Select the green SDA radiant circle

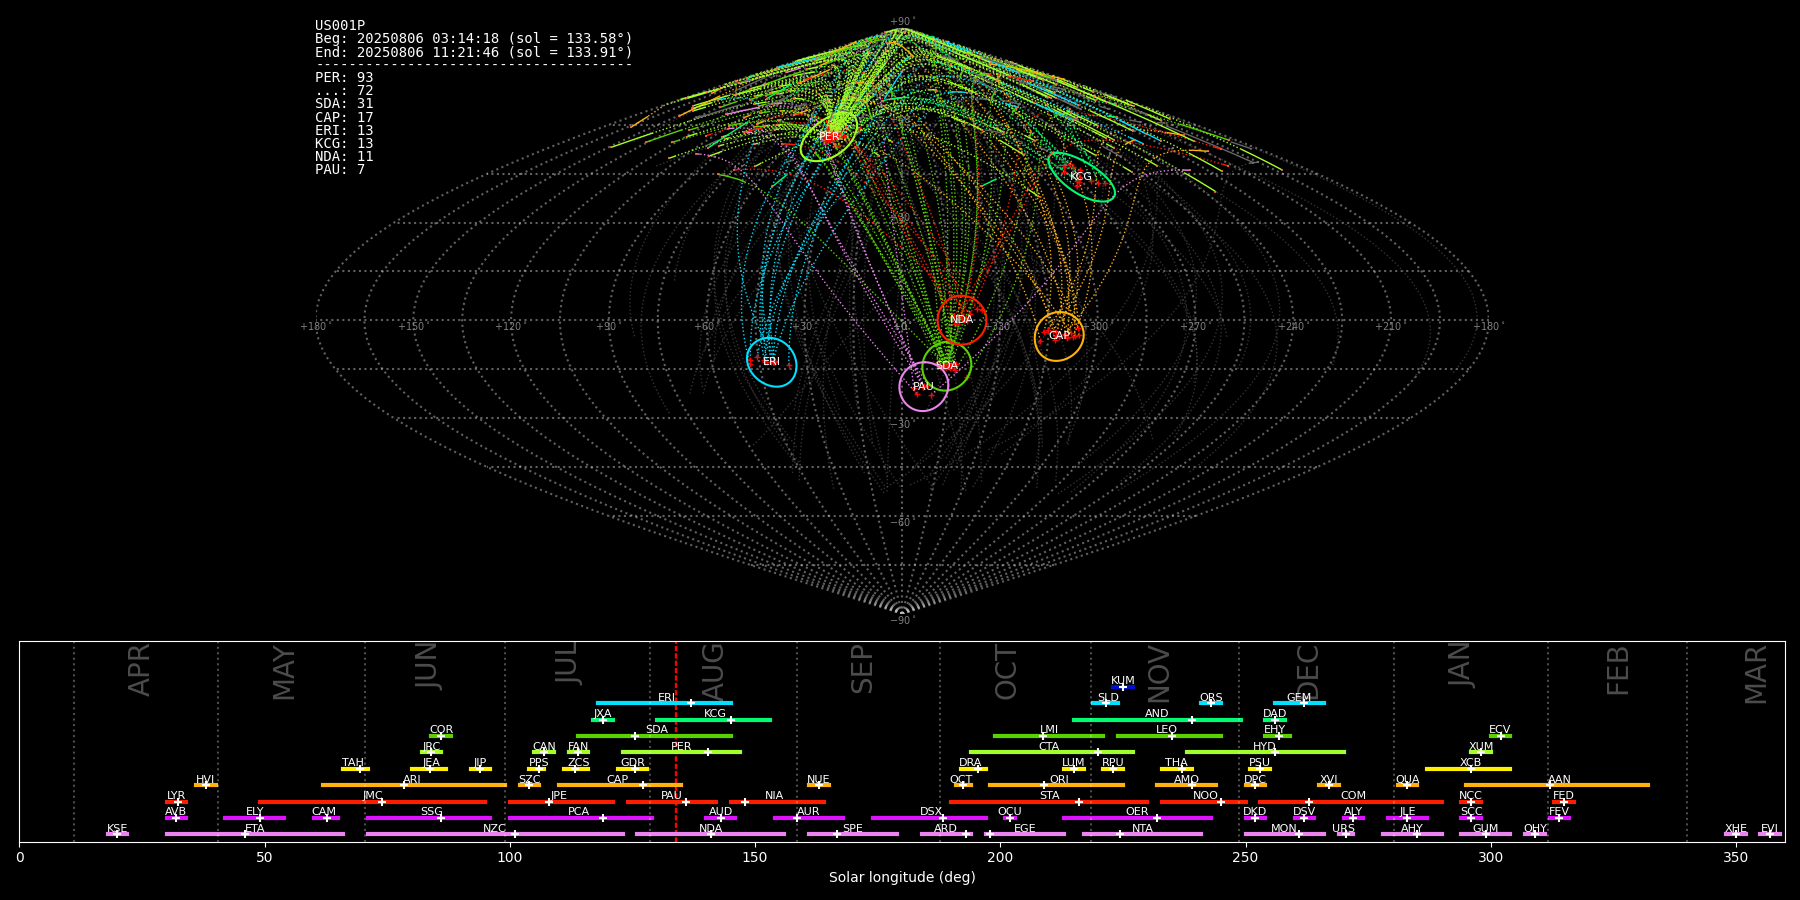[x=947, y=366]
